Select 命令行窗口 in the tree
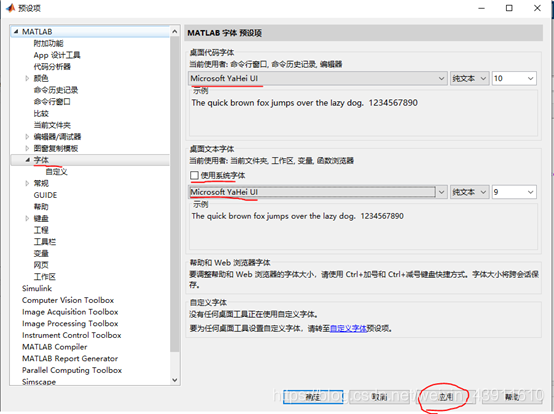The width and height of the screenshot is (554, 414). click(x=52, y=101)
